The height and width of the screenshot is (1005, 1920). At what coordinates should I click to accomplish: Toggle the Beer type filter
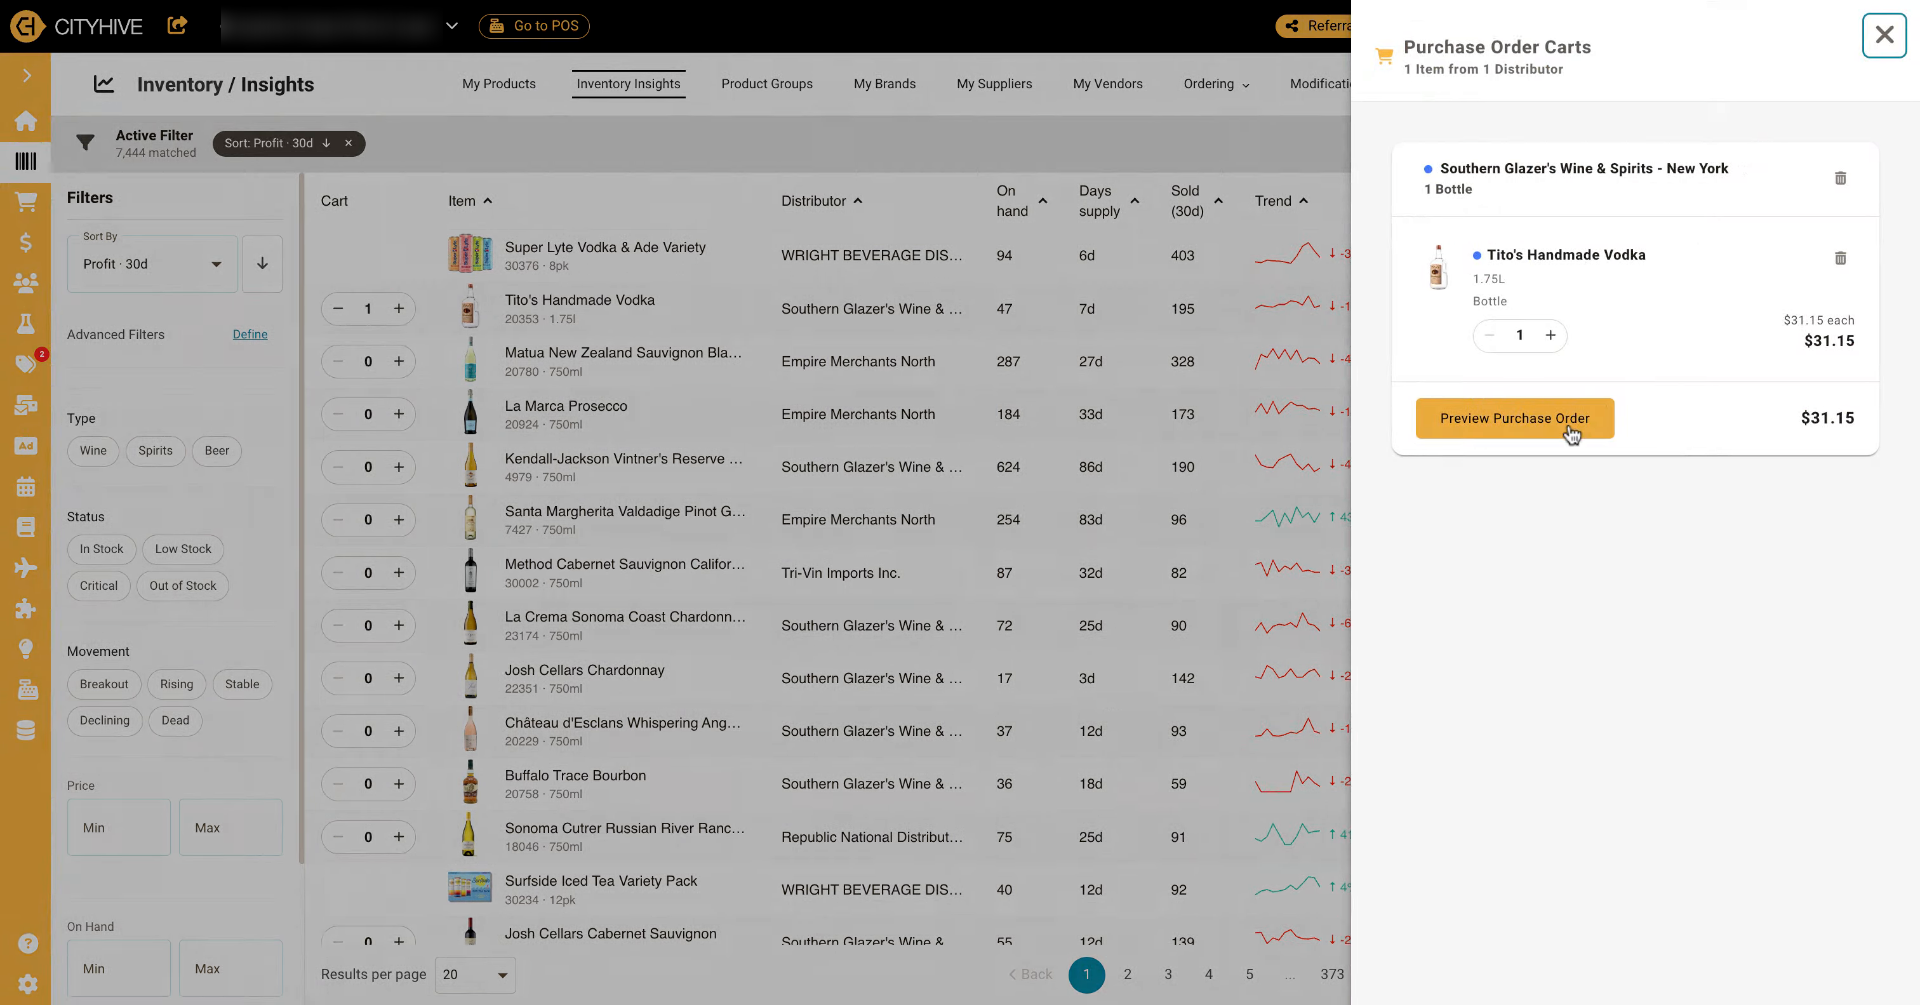click(x=217, y=451)
